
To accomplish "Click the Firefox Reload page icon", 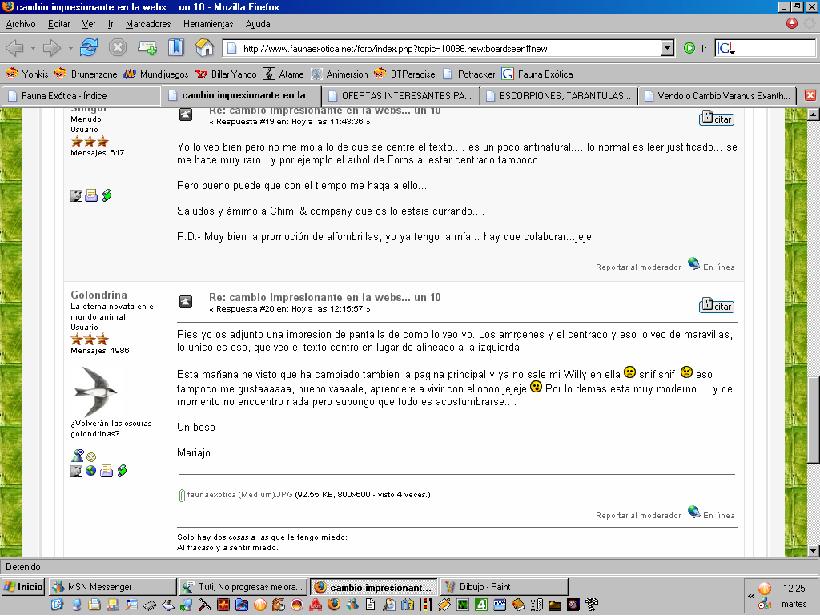I will click(x=89, y=47).
